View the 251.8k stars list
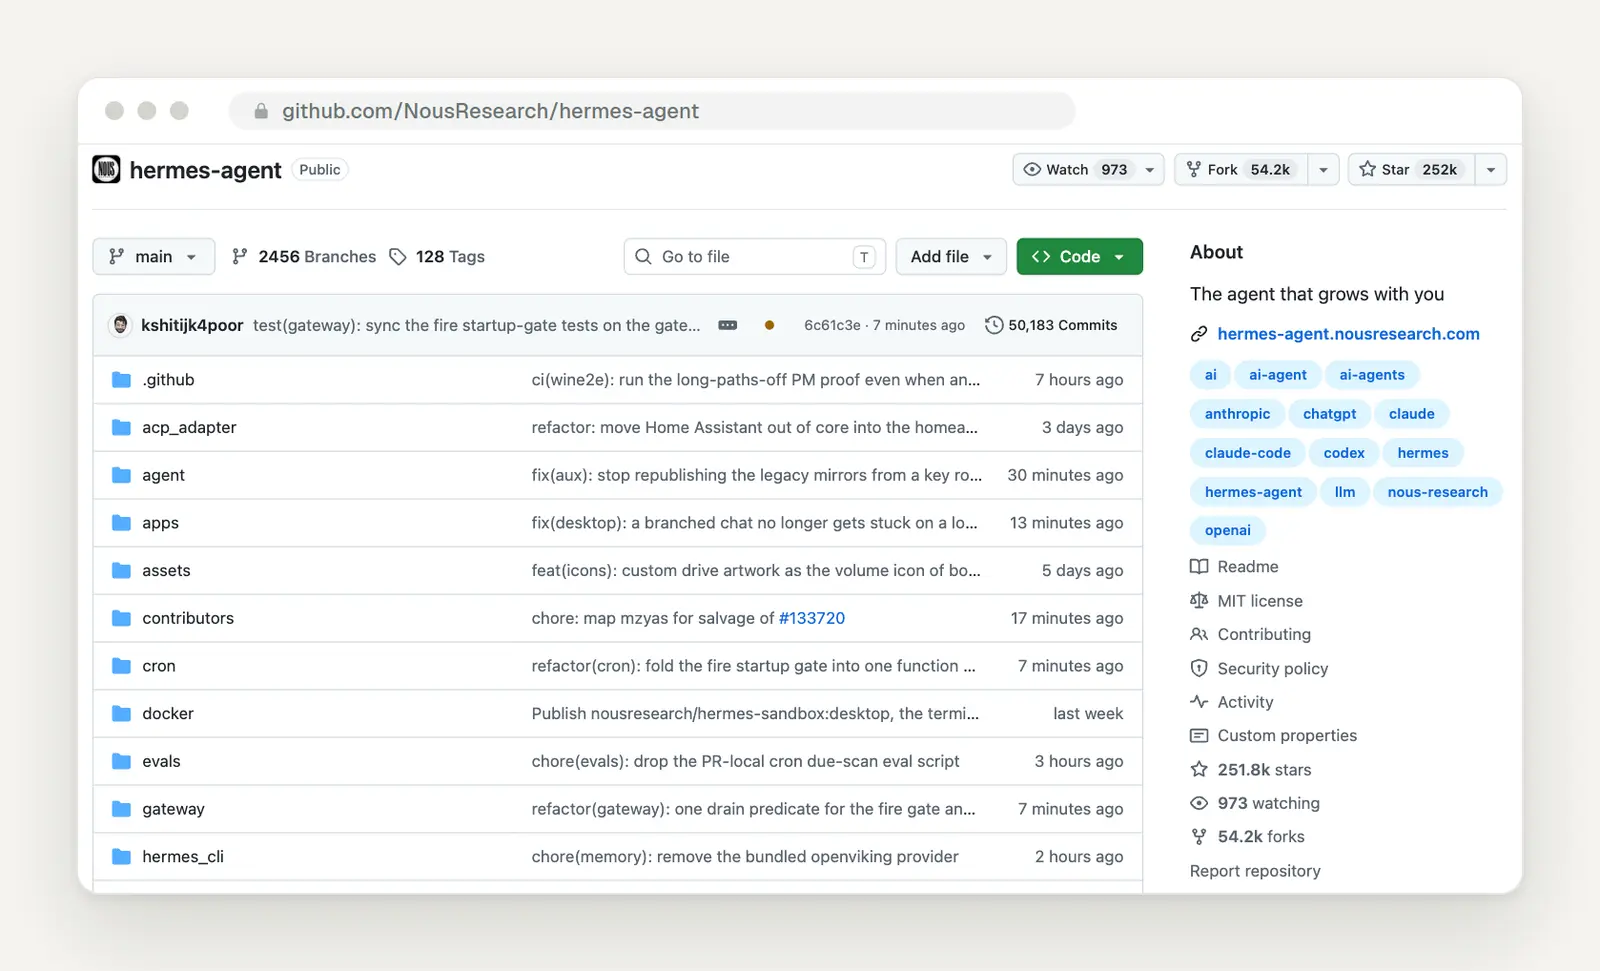The image size is (1600, 971). click(1251, 770)
